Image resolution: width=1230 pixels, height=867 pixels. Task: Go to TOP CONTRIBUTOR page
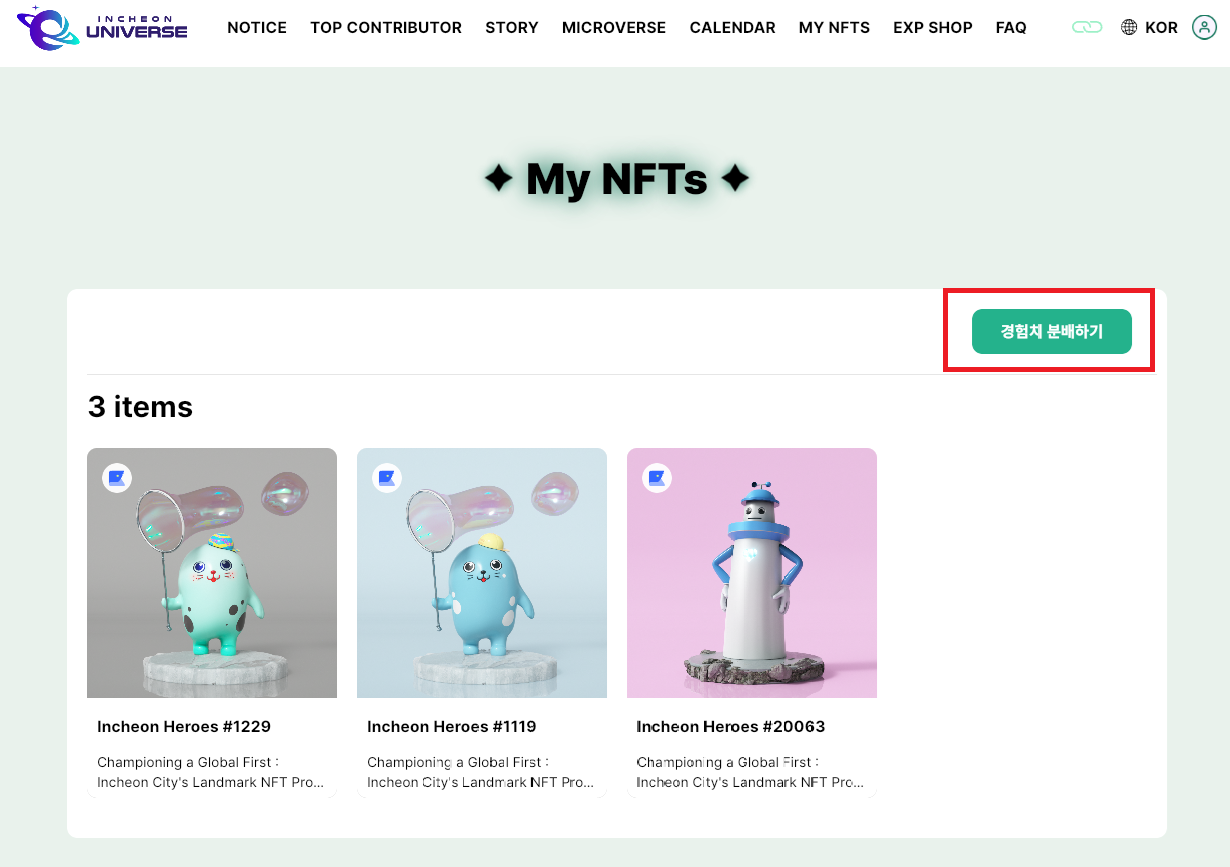click(x=386, y=28)
